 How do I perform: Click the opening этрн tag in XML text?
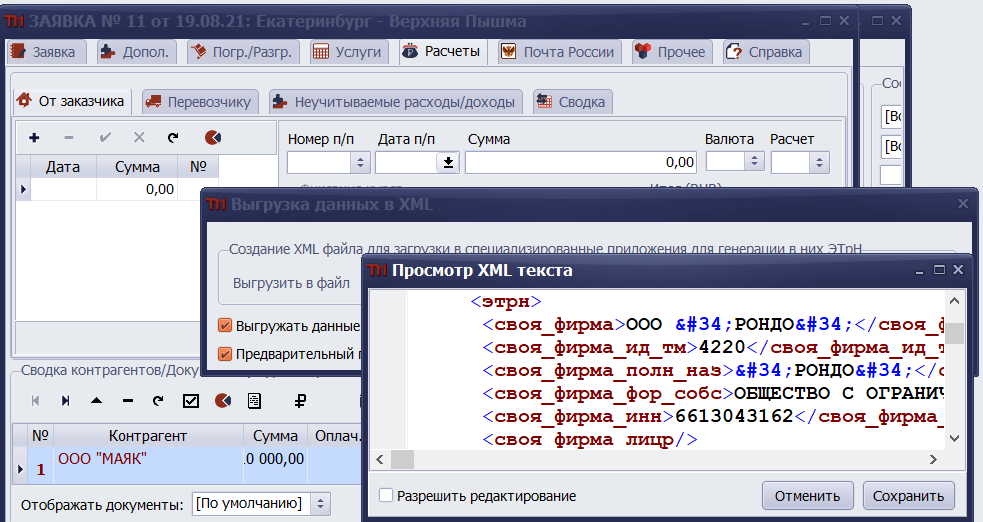tap(505, 301)
